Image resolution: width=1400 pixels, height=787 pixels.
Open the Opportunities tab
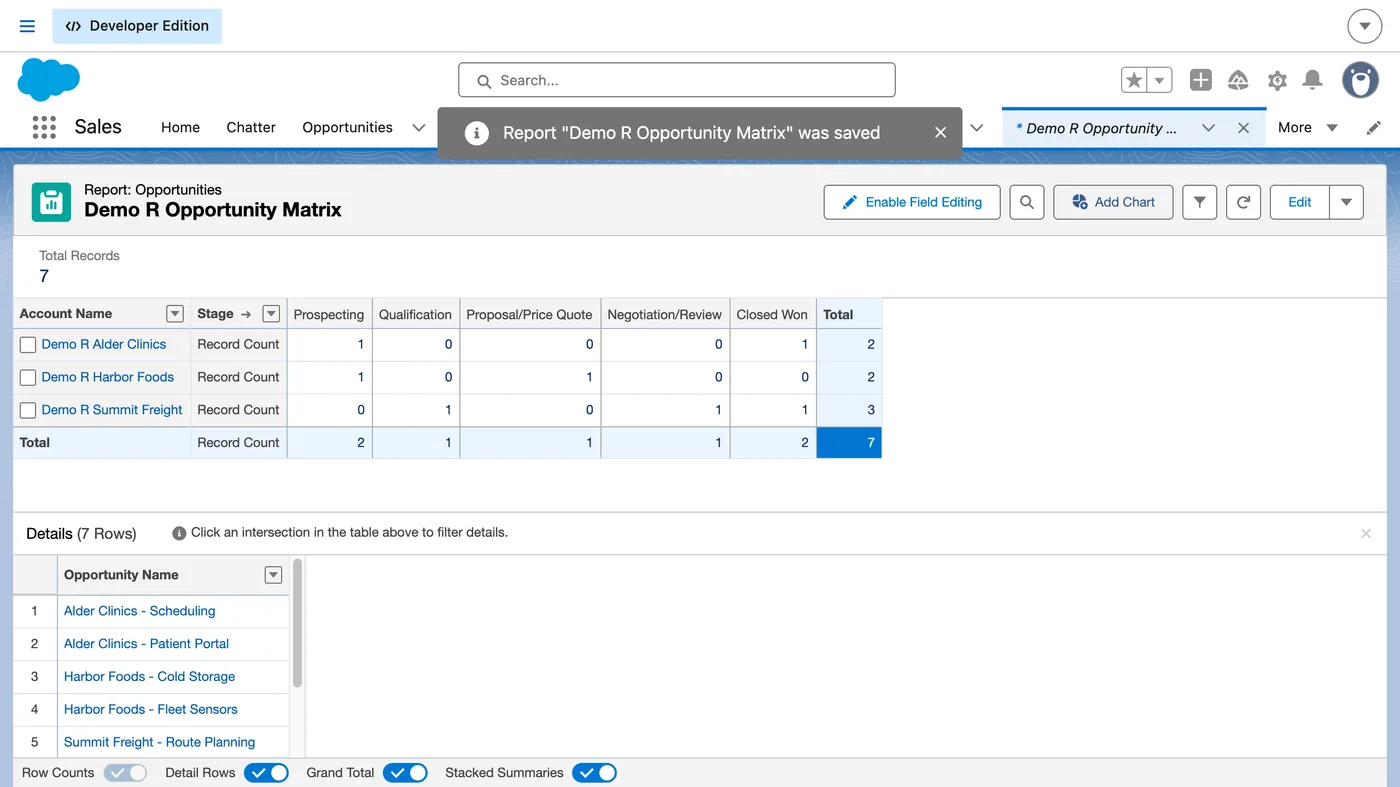(347, 127)
